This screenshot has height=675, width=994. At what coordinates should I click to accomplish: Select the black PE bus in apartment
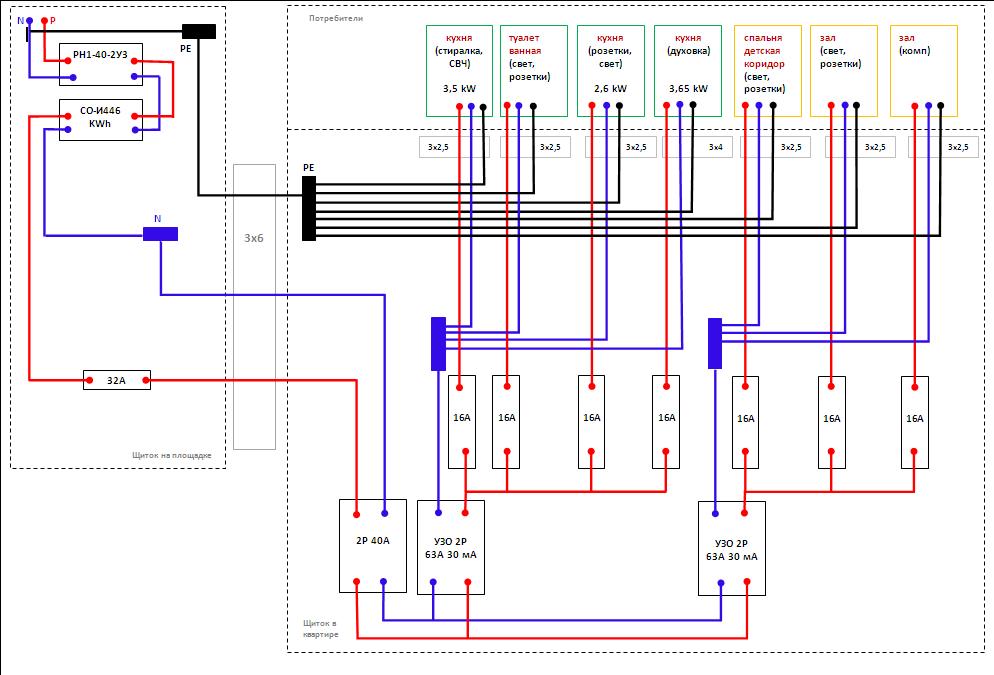click(309, 209)
